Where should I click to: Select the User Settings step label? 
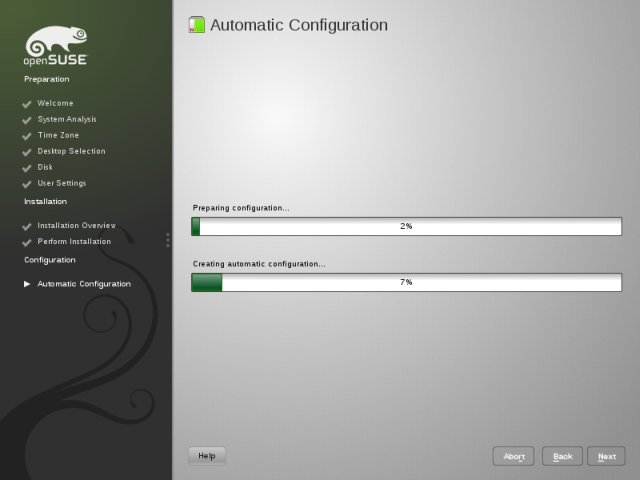pyautogui.click(x=62, y=183)
